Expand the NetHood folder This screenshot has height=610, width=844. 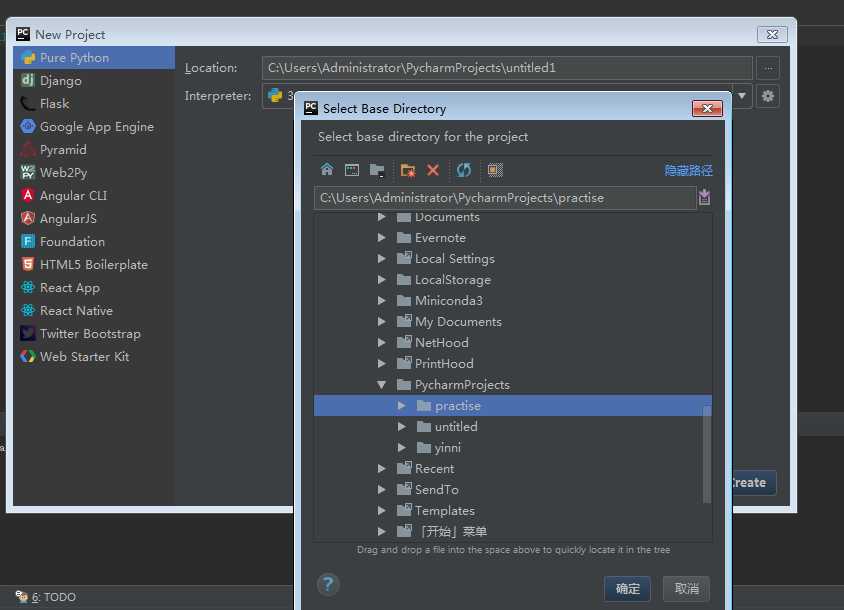tap(382, 342)
